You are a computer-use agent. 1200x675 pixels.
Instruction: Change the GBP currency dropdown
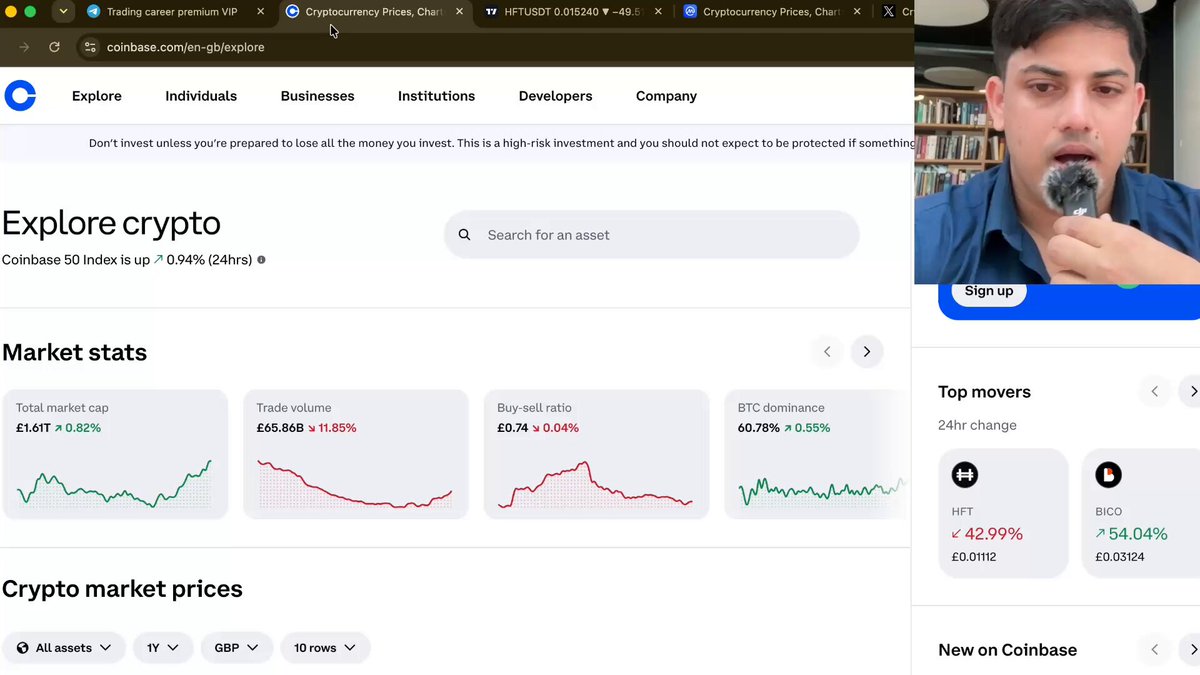[237, 648]
